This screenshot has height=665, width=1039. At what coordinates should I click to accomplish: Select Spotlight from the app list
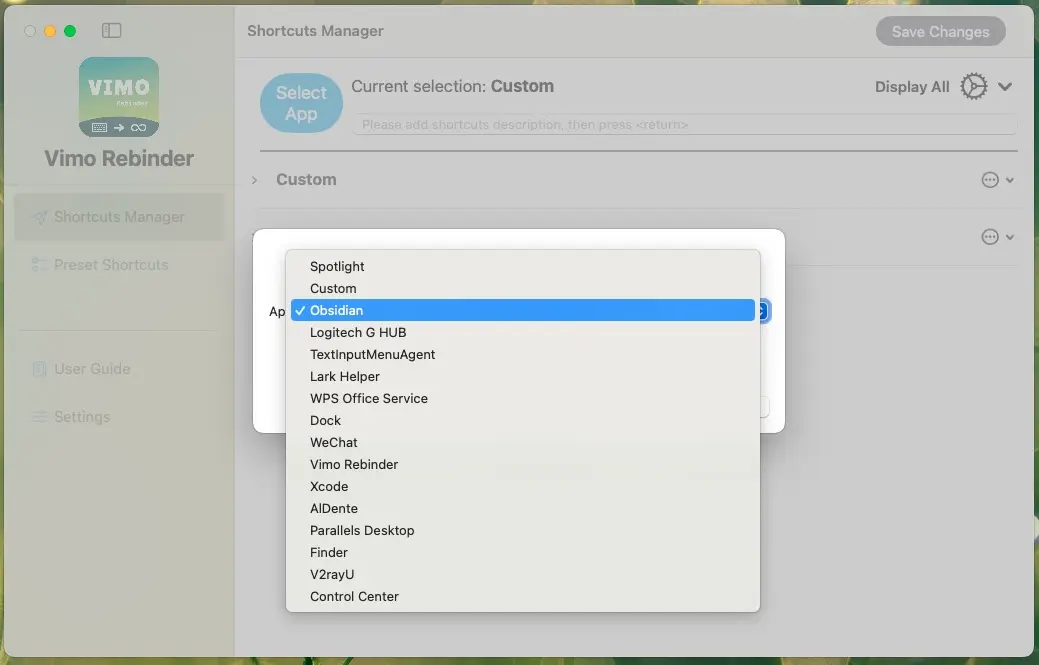(337, 267)
